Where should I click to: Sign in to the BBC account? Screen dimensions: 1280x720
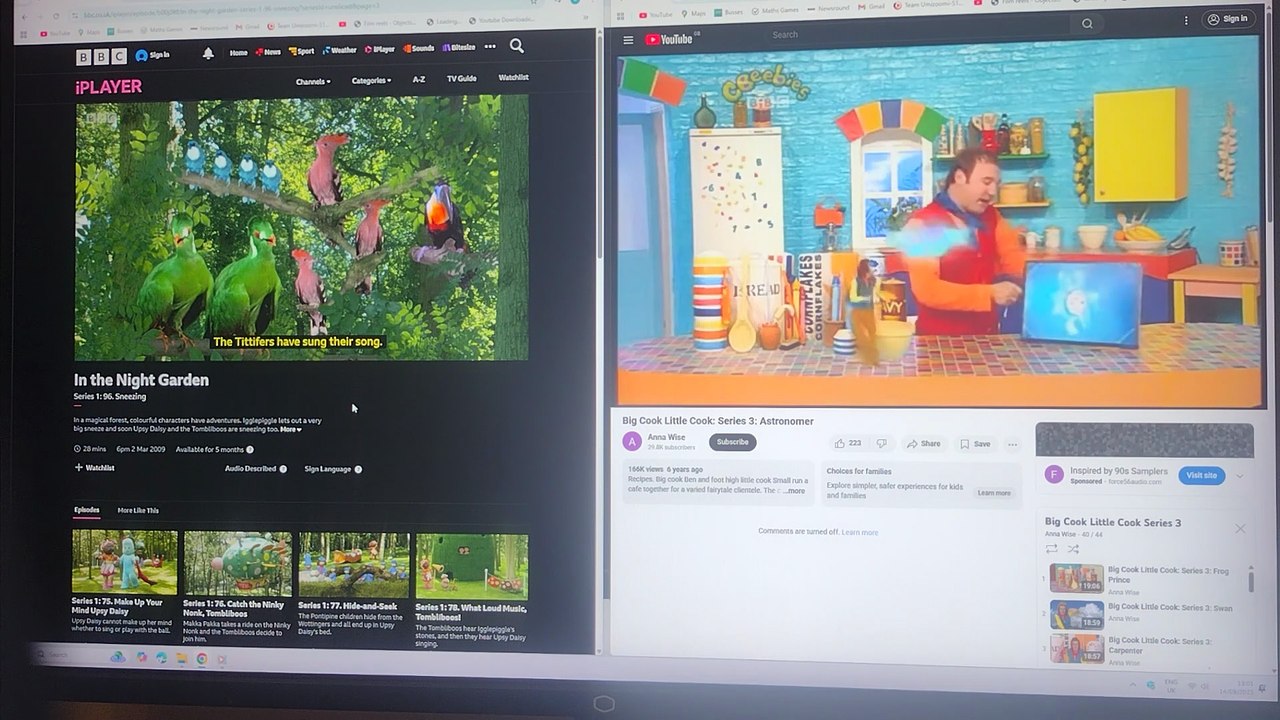point(152,55)
